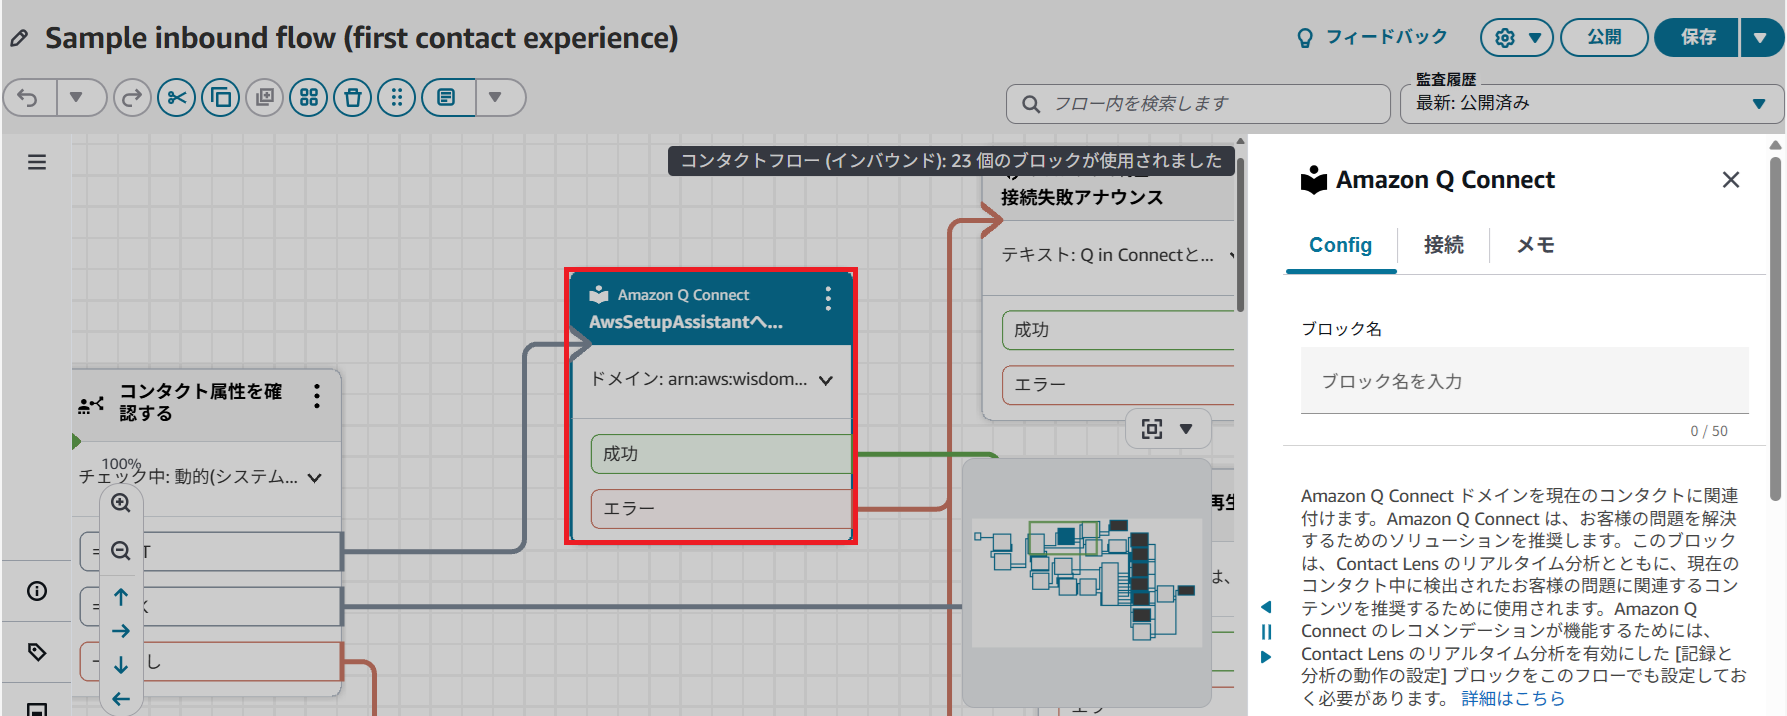Viewport: 1787px width, 716px height.
Task: Click the six-dot grid icon in toolbar
Action: [x=397, y=98]
